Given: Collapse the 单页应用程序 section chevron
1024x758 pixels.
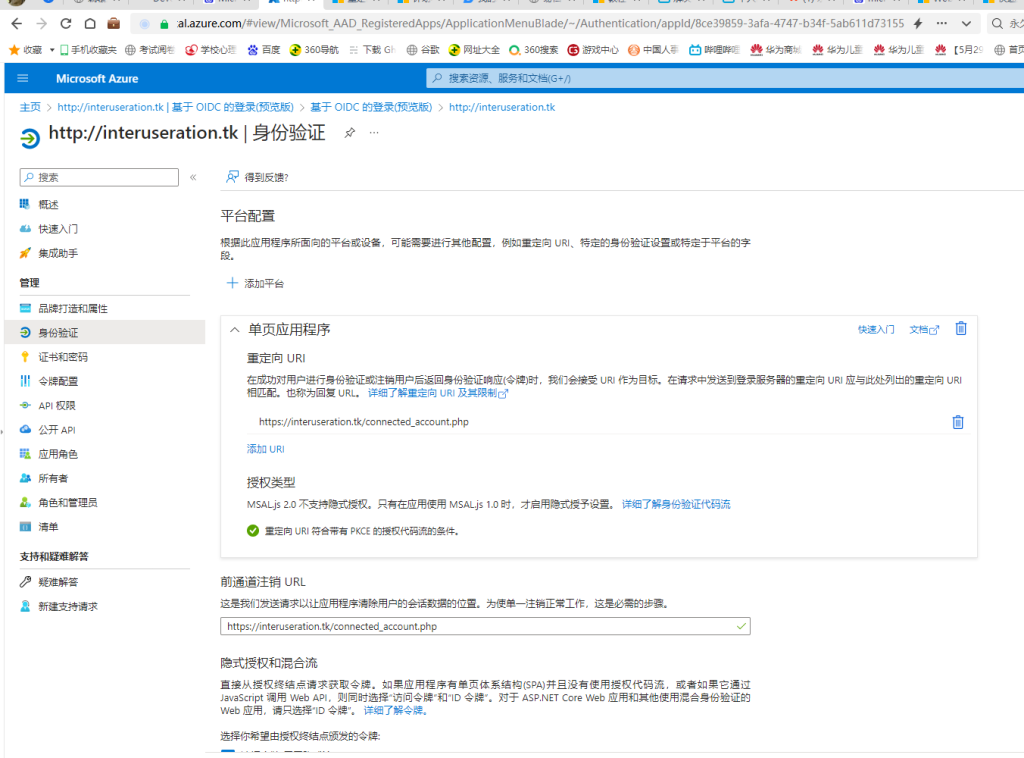Looking at the screenshot, I should click(x=234, y=330).
